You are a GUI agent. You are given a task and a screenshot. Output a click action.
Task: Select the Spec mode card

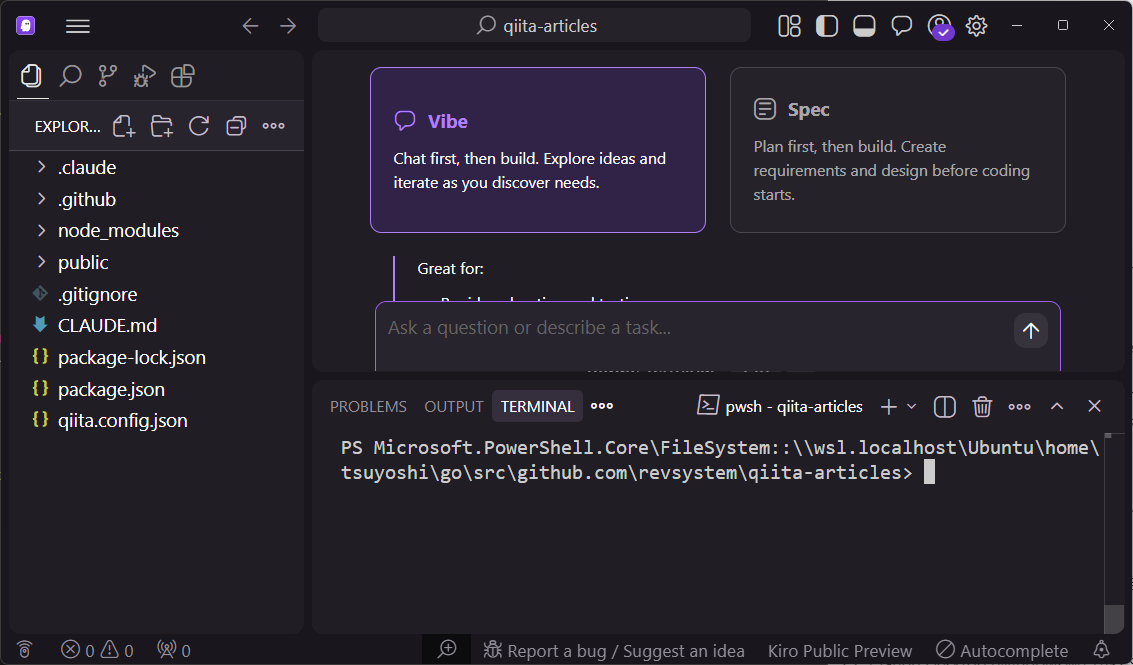tap(897, 150)
